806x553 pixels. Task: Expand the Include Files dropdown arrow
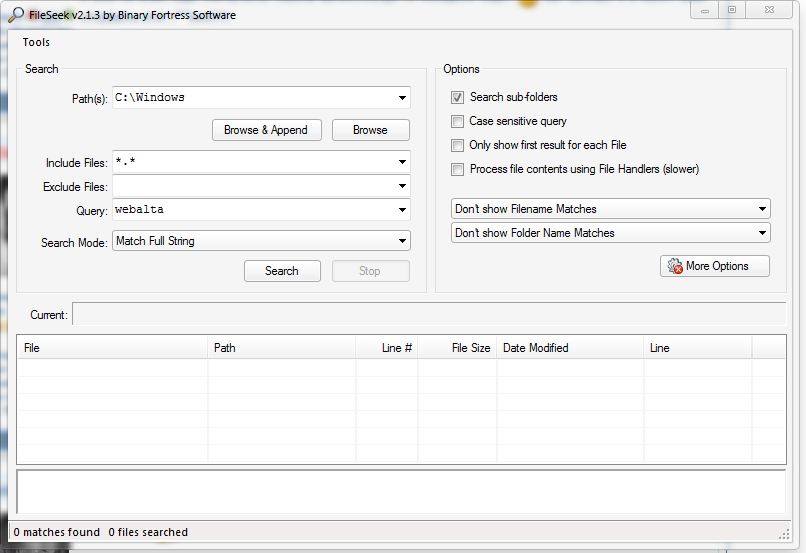coord(402,162)
